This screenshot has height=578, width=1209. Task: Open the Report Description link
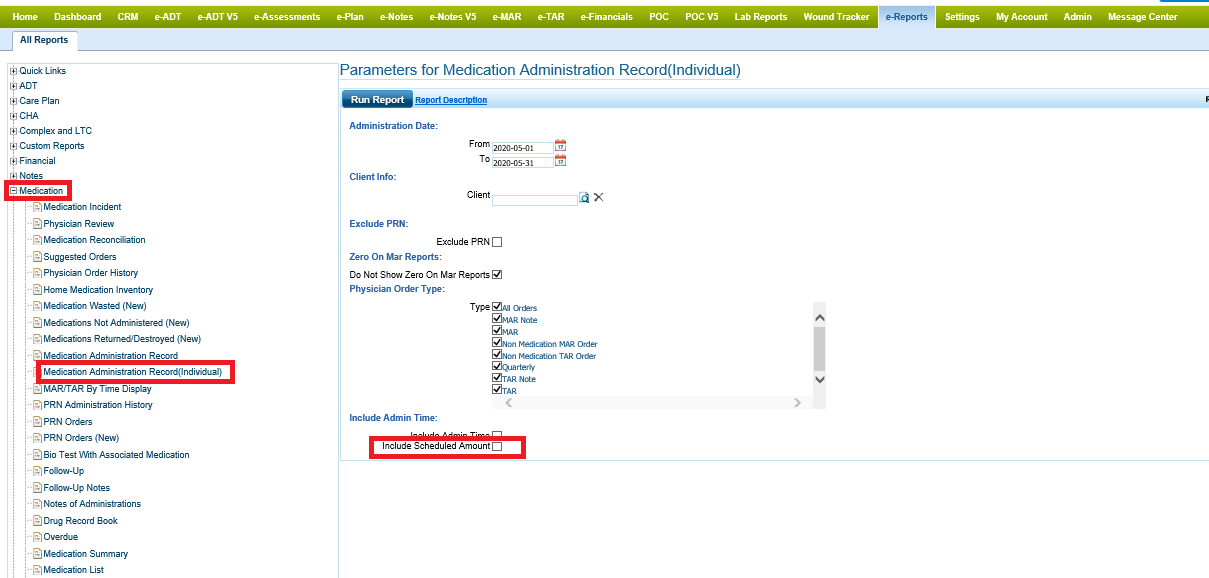pos(451,100)
